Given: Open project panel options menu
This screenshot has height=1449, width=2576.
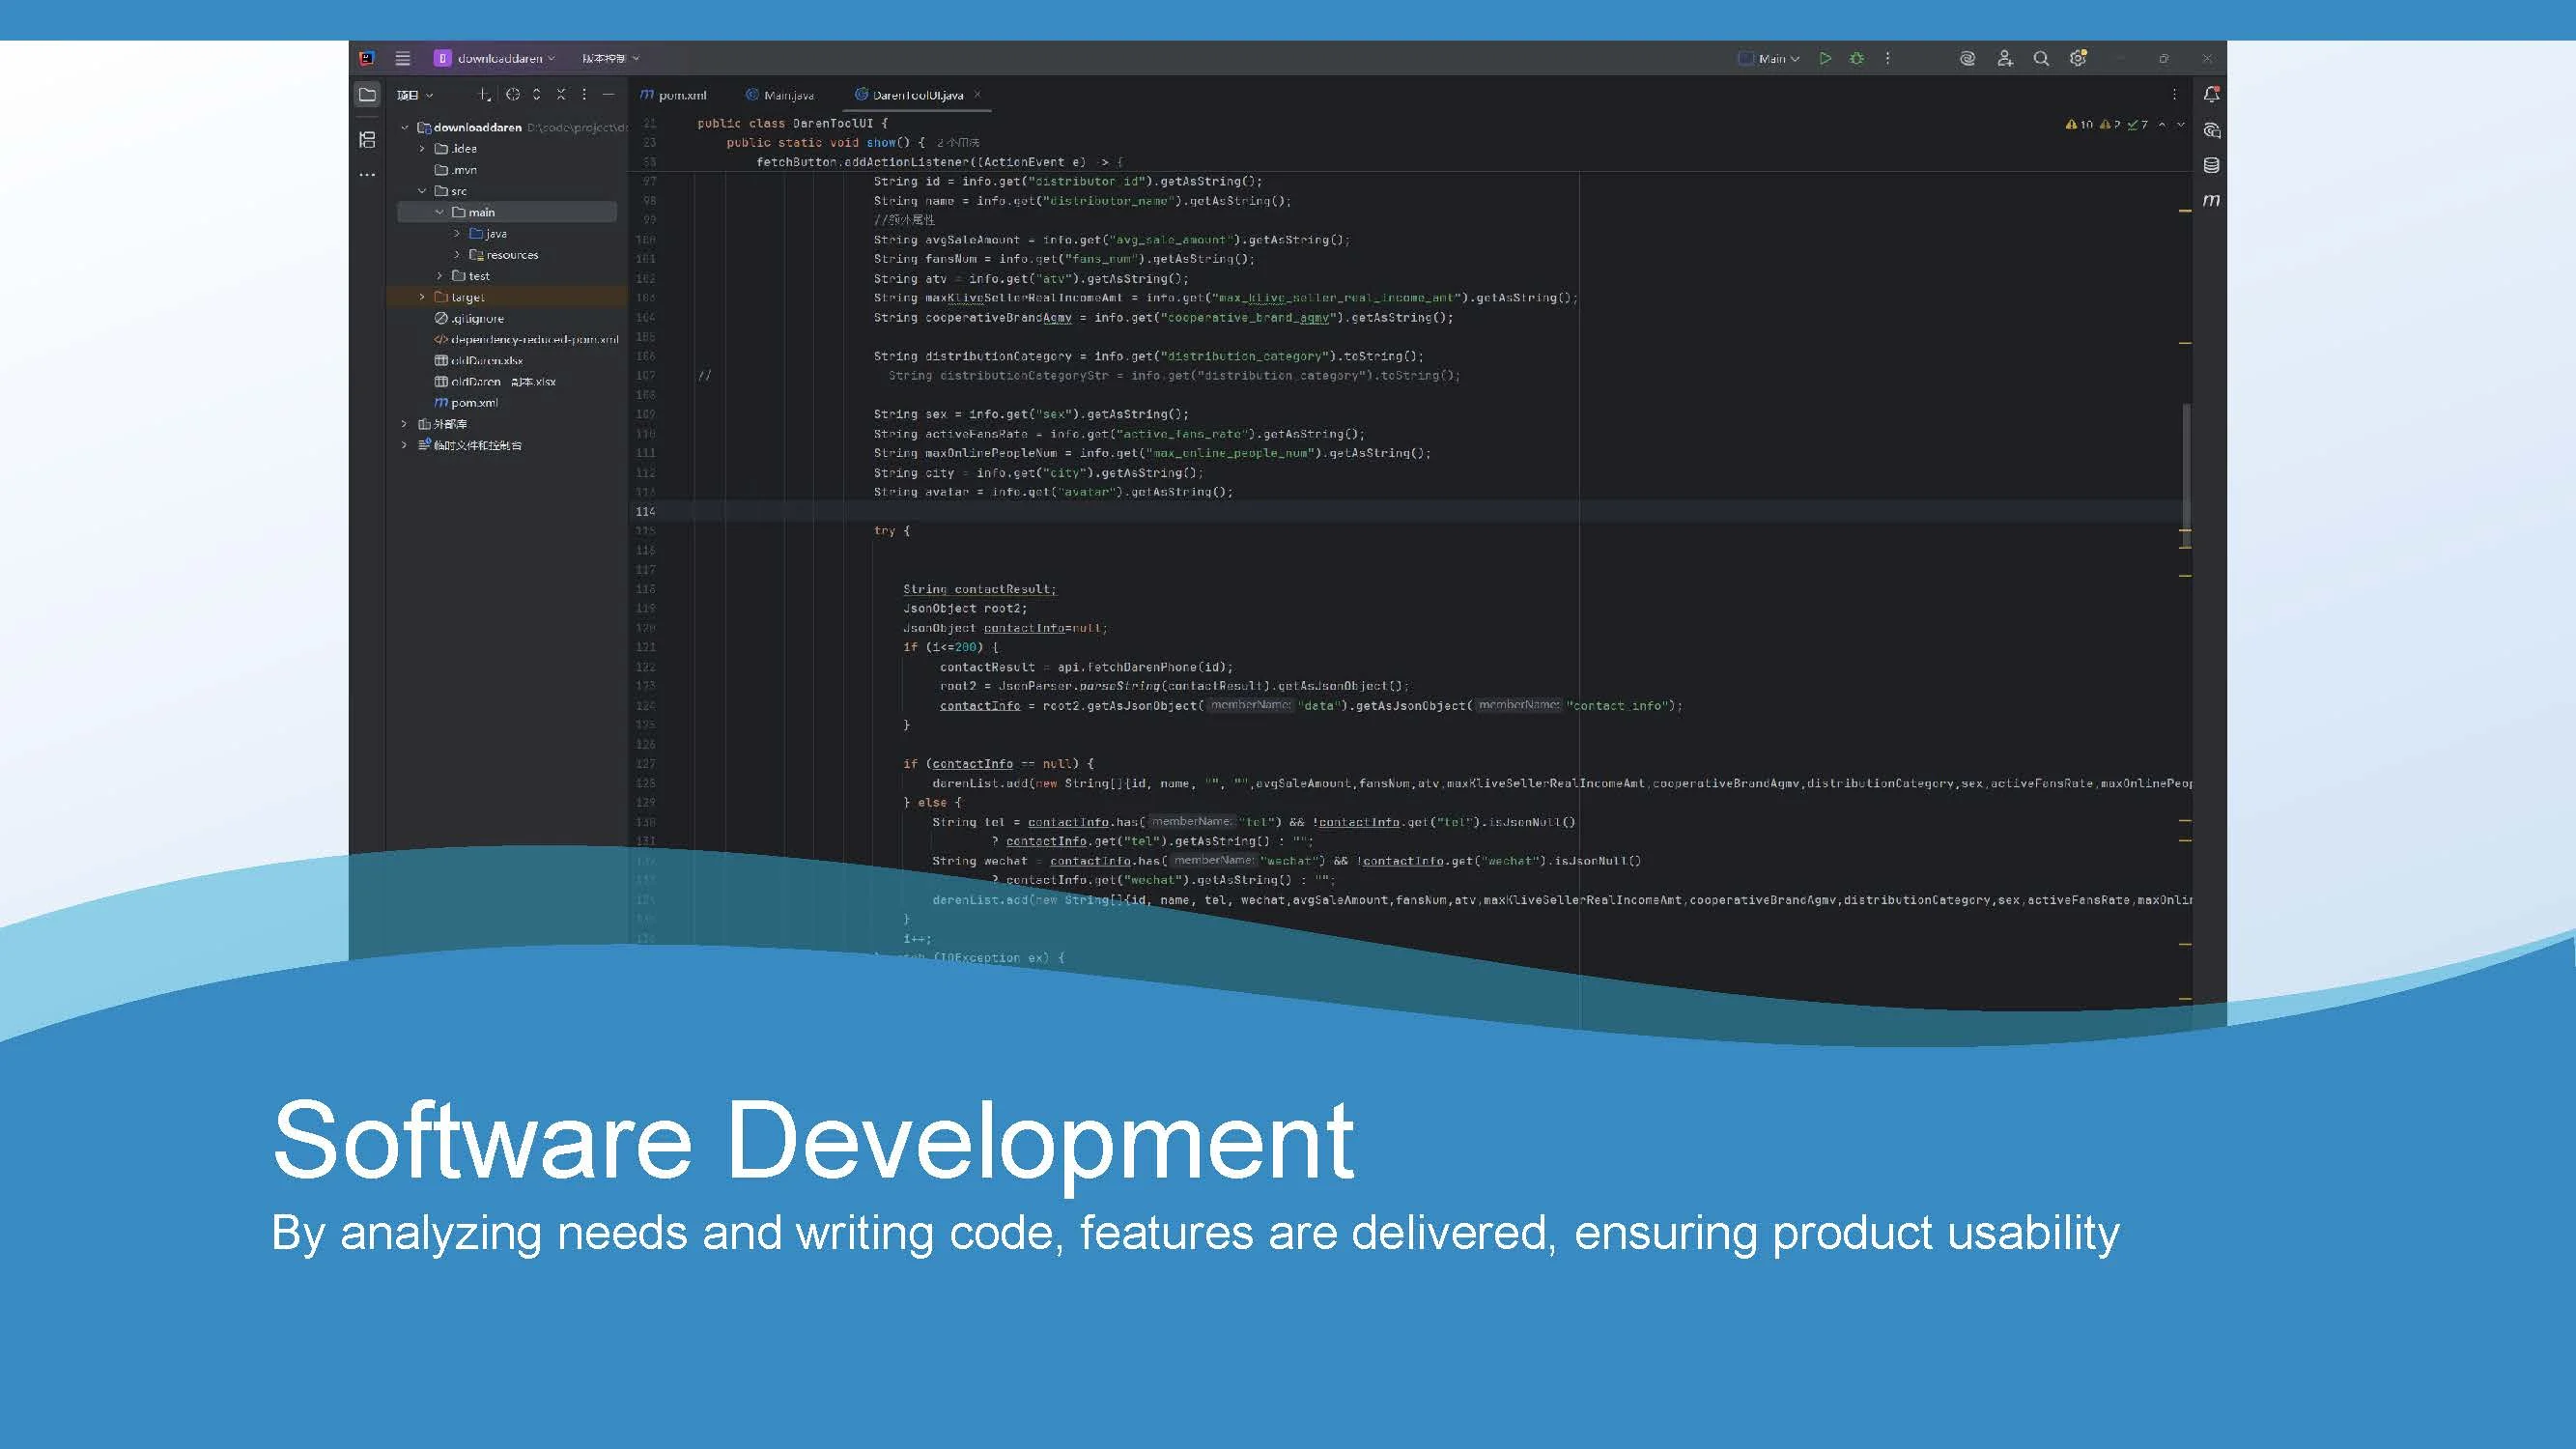Looking at the screenshot, I should (584, 94).
